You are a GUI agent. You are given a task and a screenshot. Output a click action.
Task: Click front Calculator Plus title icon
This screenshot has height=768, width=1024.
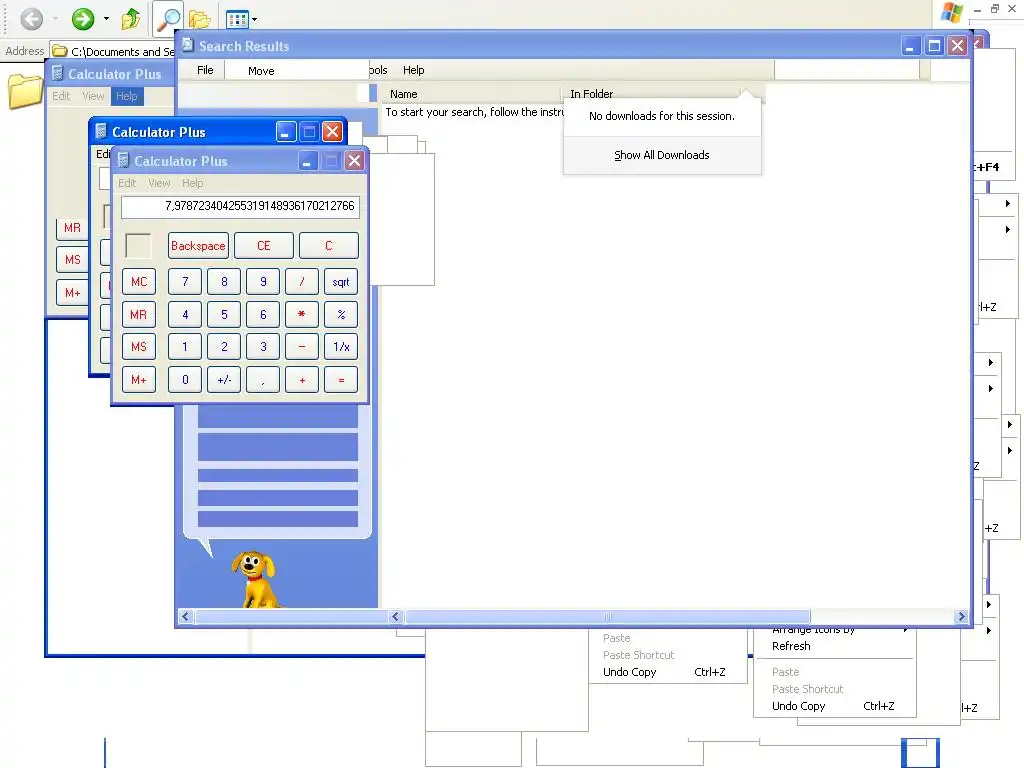[123, 161]
